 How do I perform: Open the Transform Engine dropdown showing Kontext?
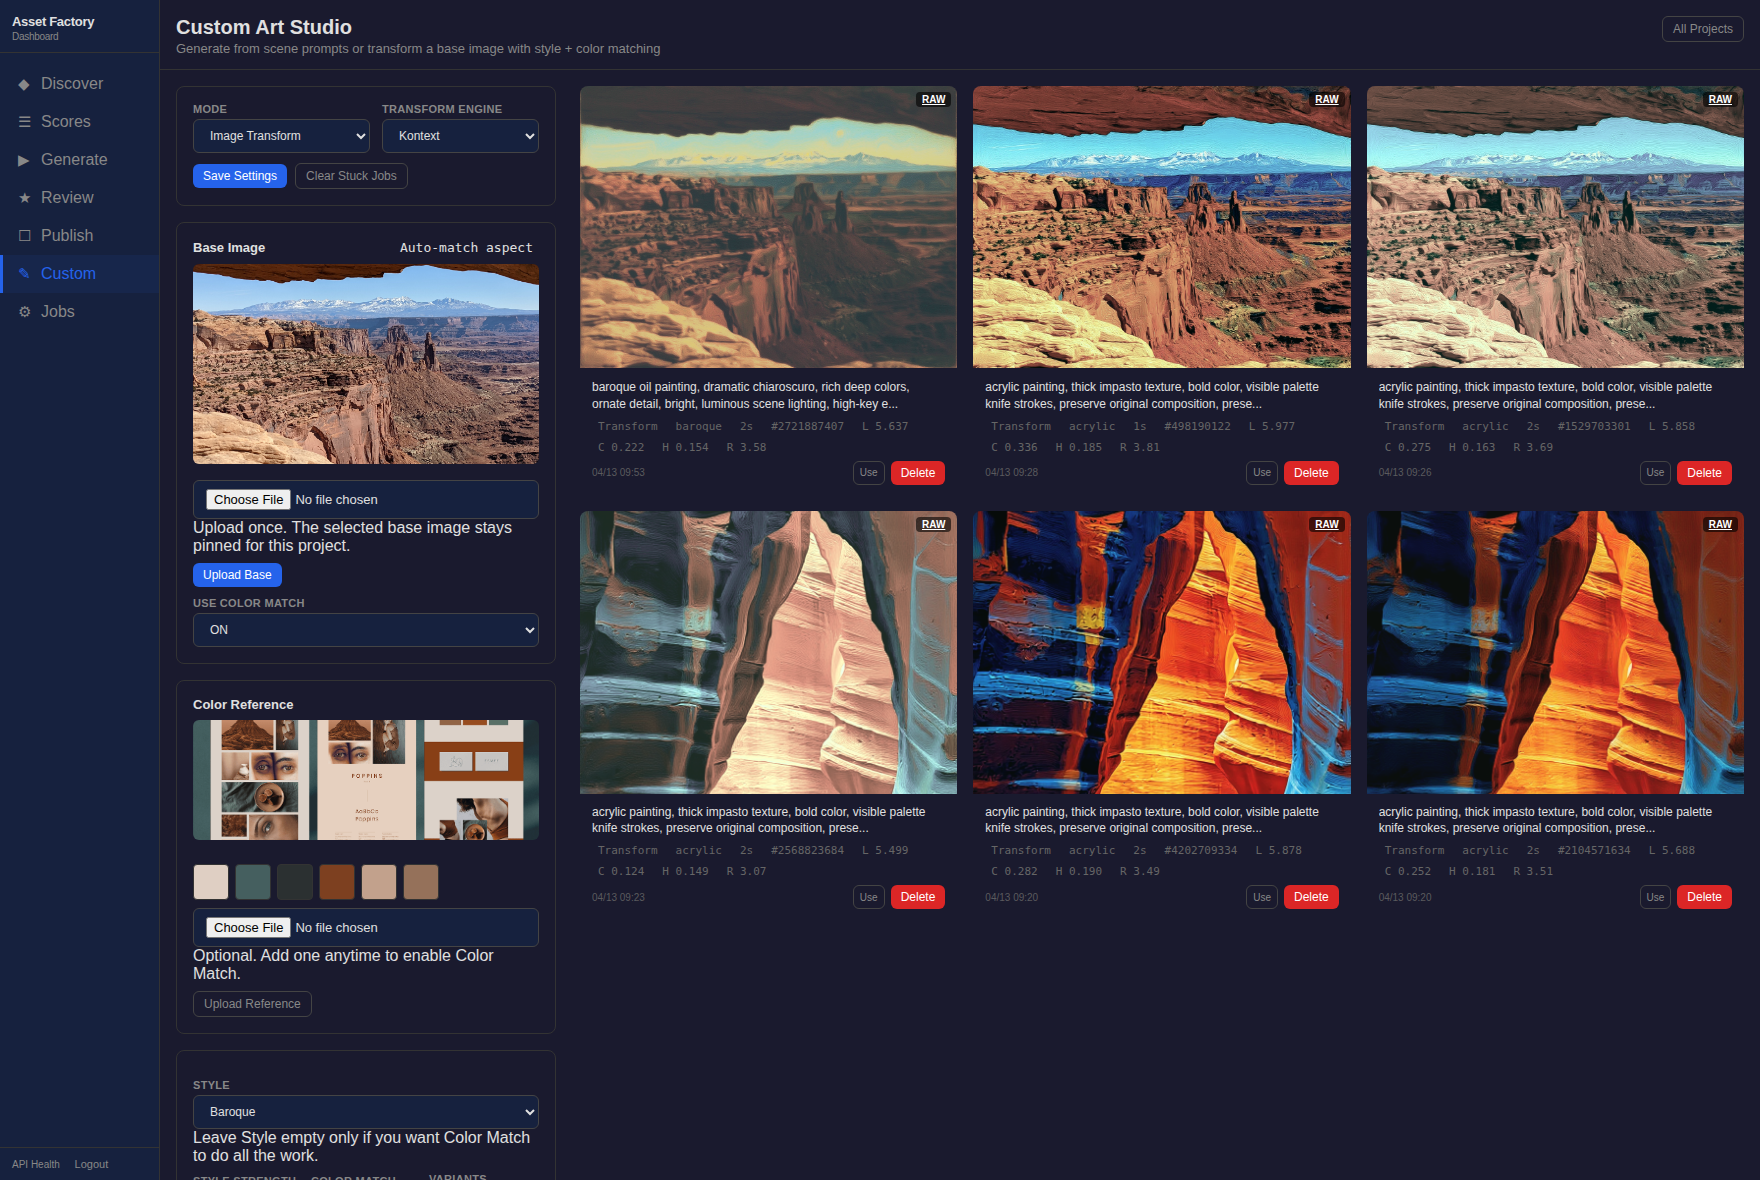point(460,136)
